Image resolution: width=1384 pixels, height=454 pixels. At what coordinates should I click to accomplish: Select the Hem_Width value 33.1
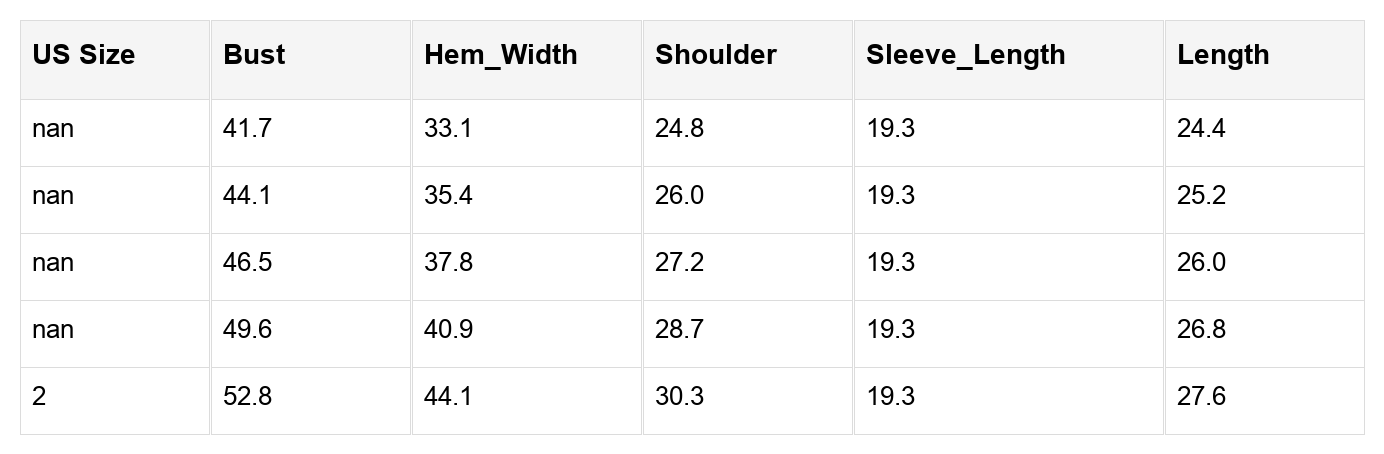tap(448, 129)
